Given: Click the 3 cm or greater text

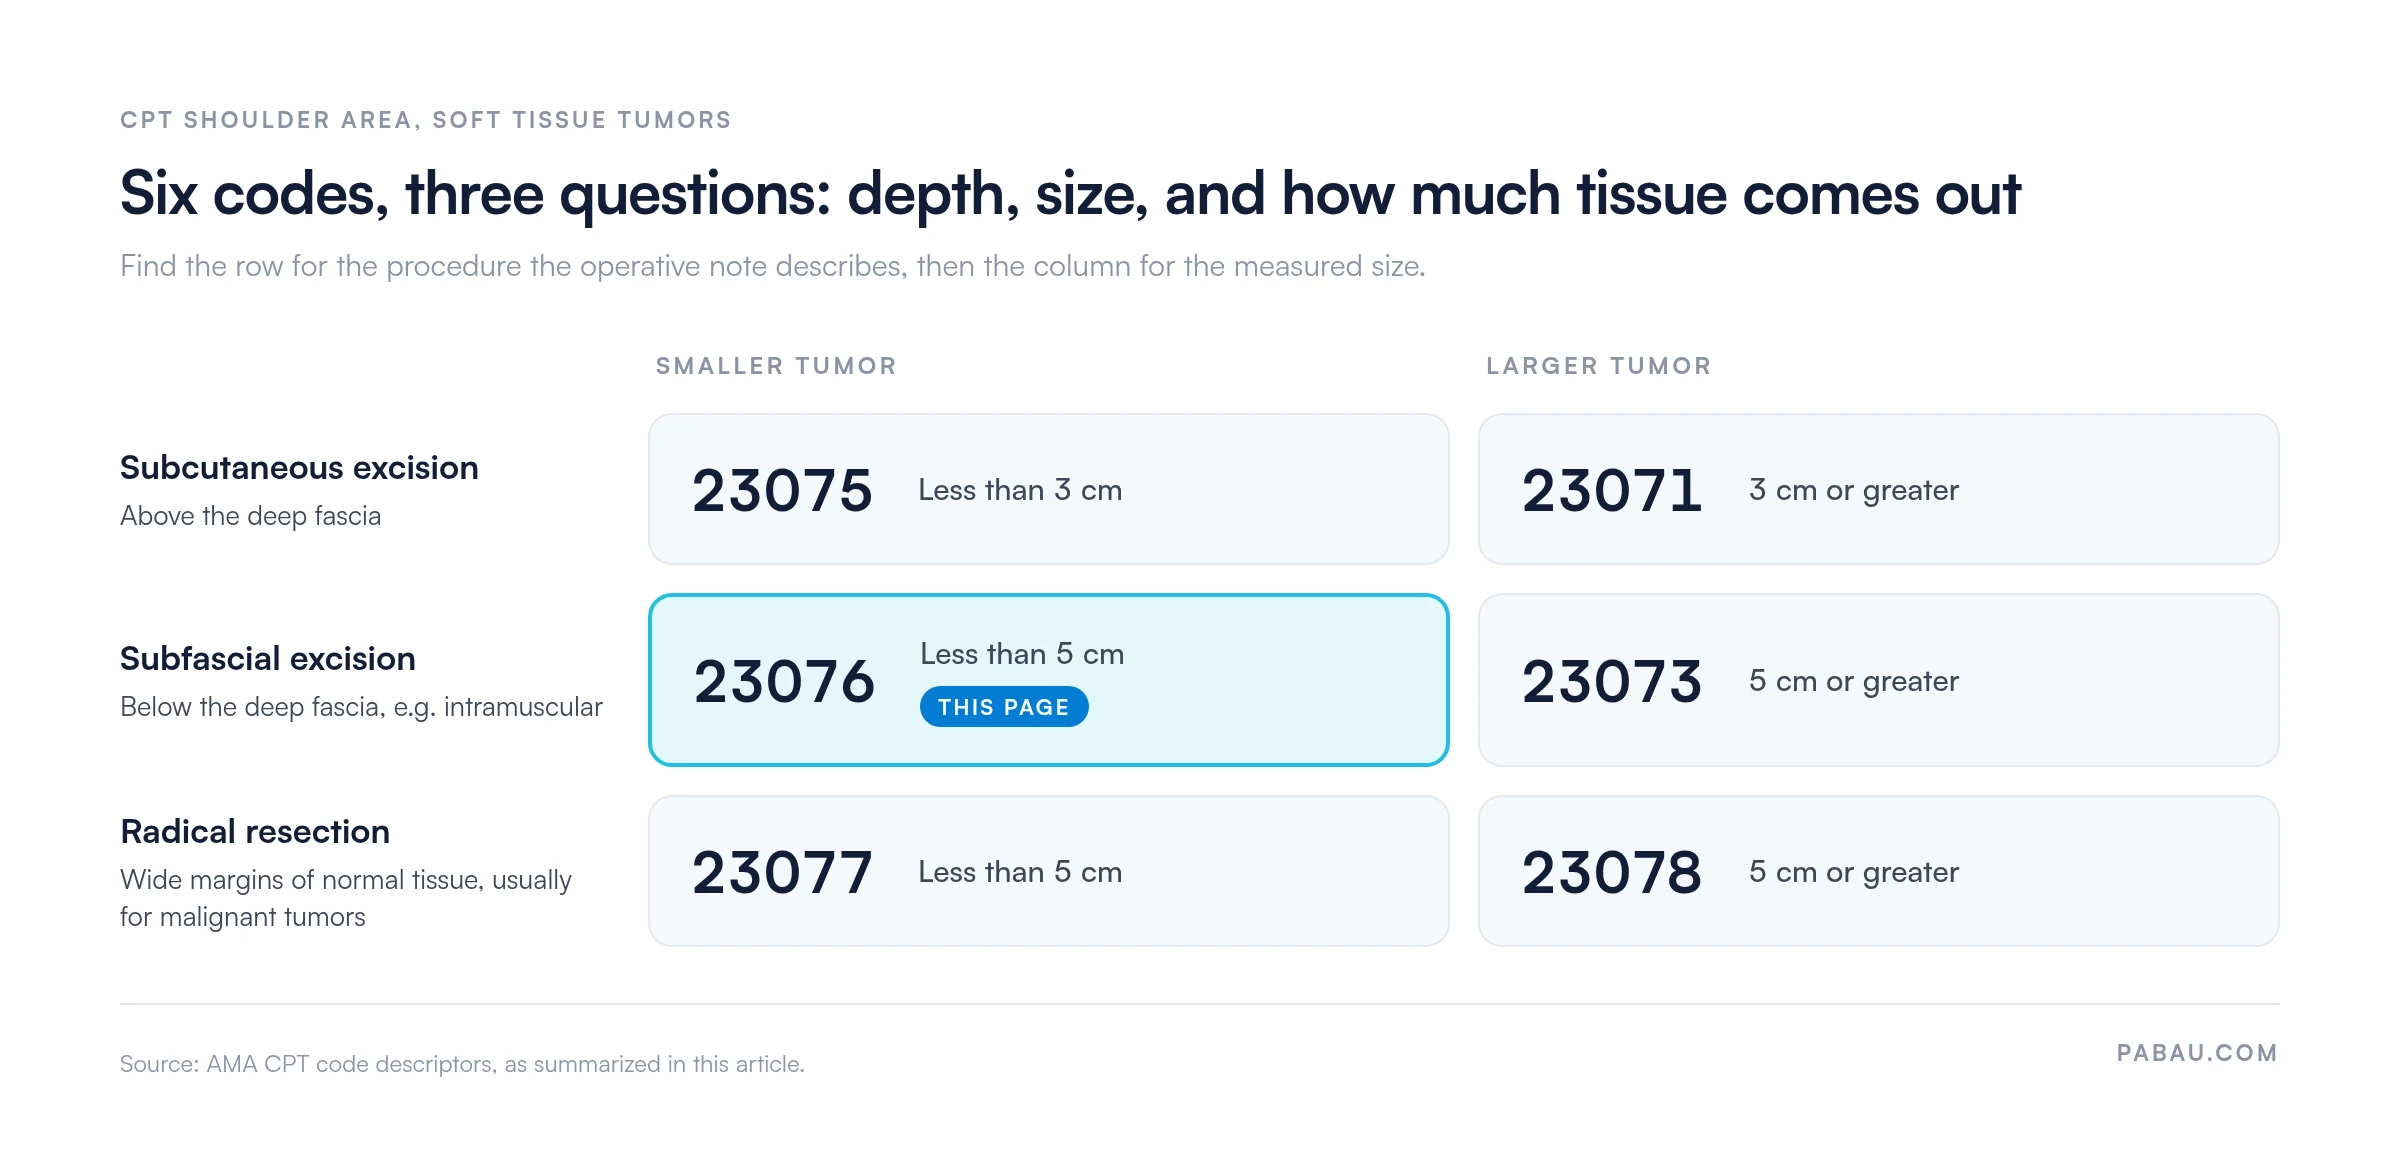Looking at the screenshot, I should point(1853,490).
